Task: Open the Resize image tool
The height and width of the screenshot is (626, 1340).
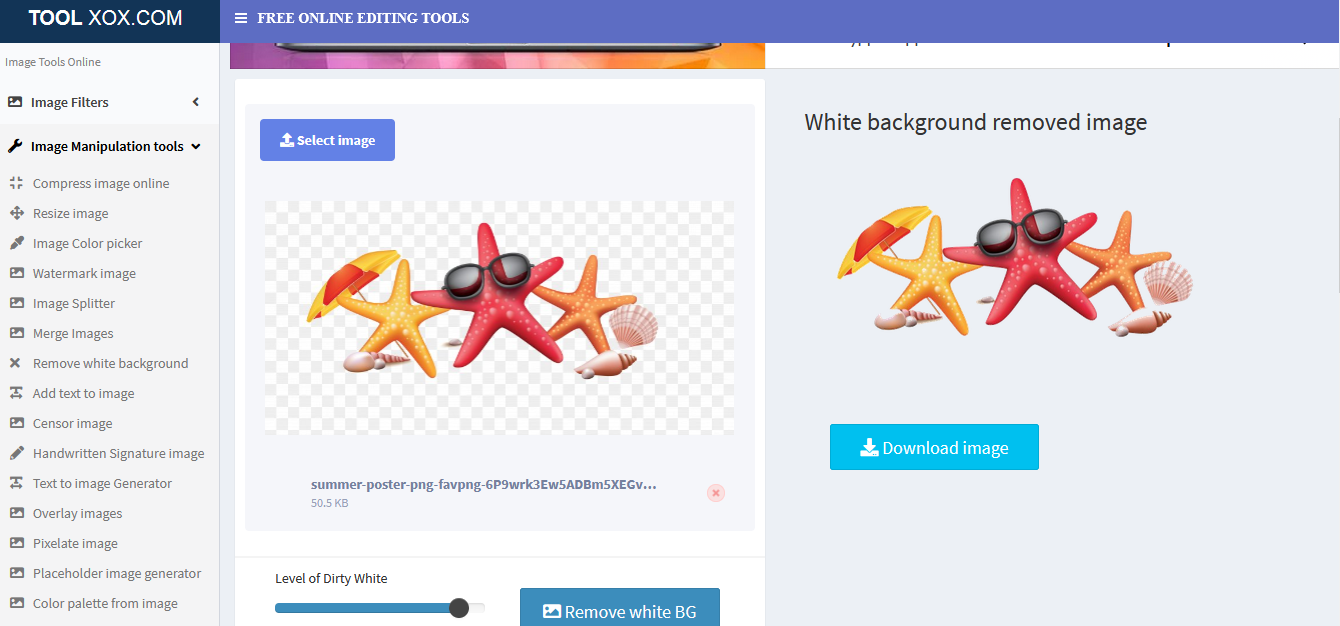Action: (70, 213)
